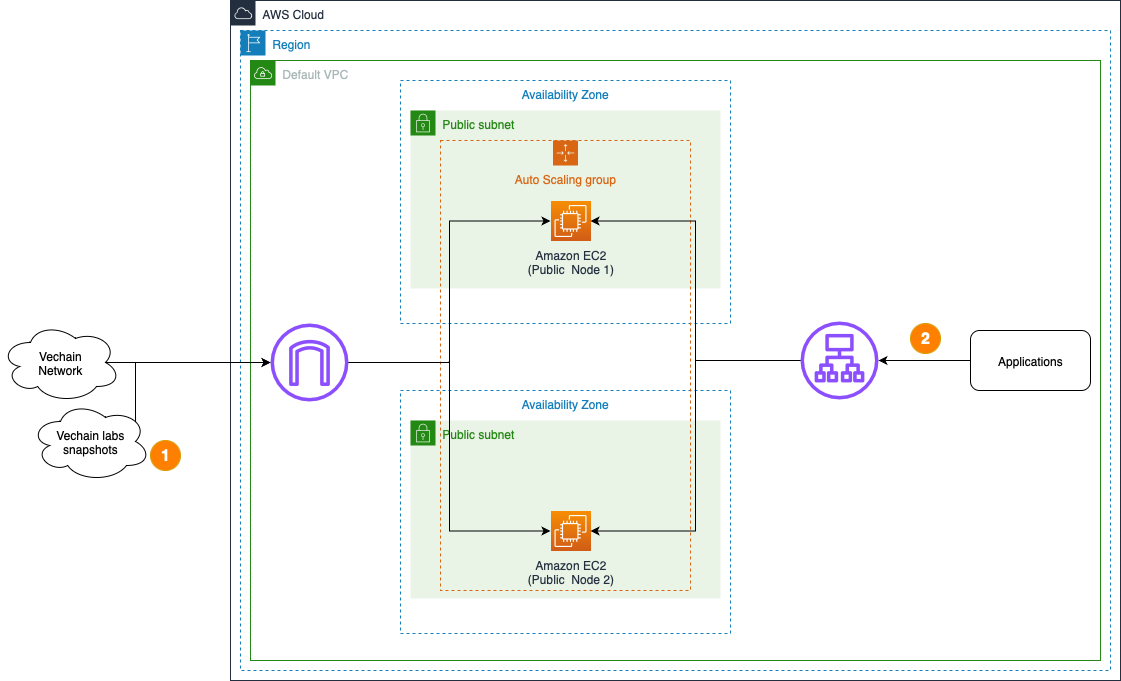The height and width of the screenshot is (681, 1121).
Task: Click the upper Public subnet lock icon
Action: [423, 124]
